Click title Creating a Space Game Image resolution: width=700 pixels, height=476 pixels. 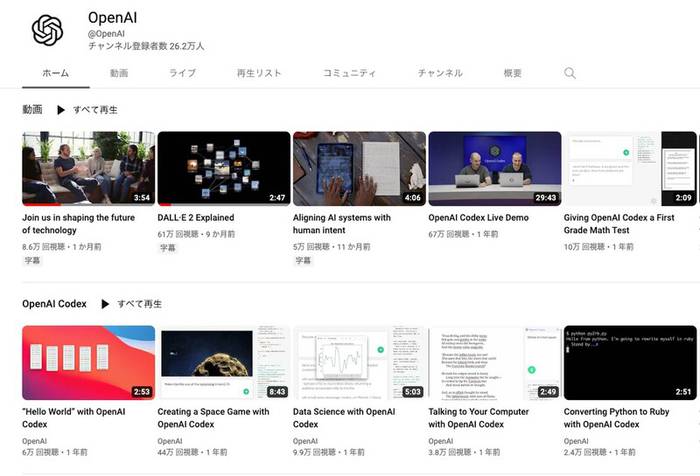[213, 418]
